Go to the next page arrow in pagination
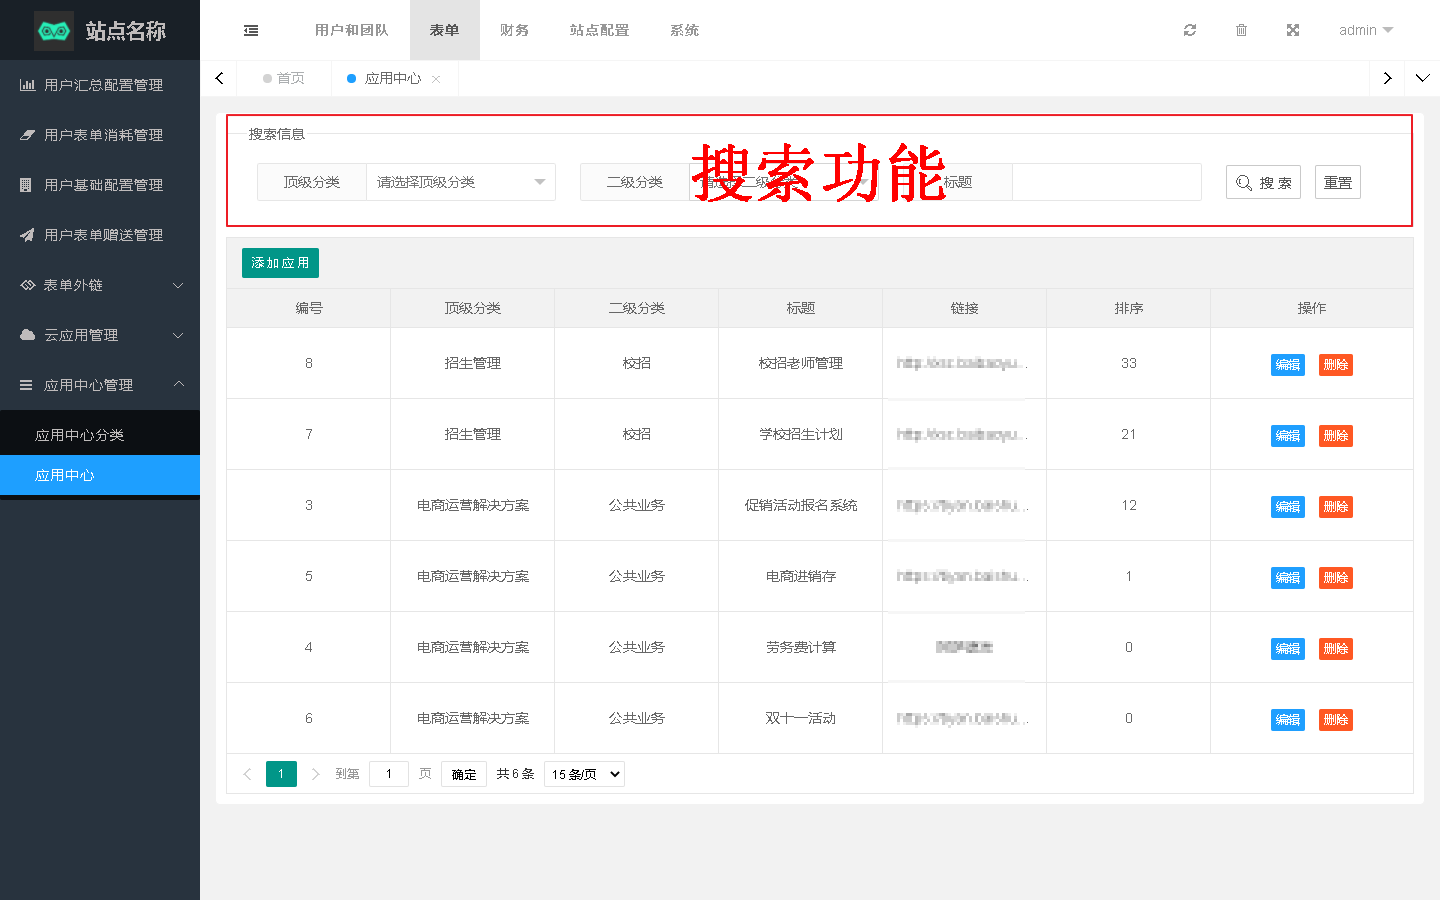1440x900 pixels. [x=316, y=774]
